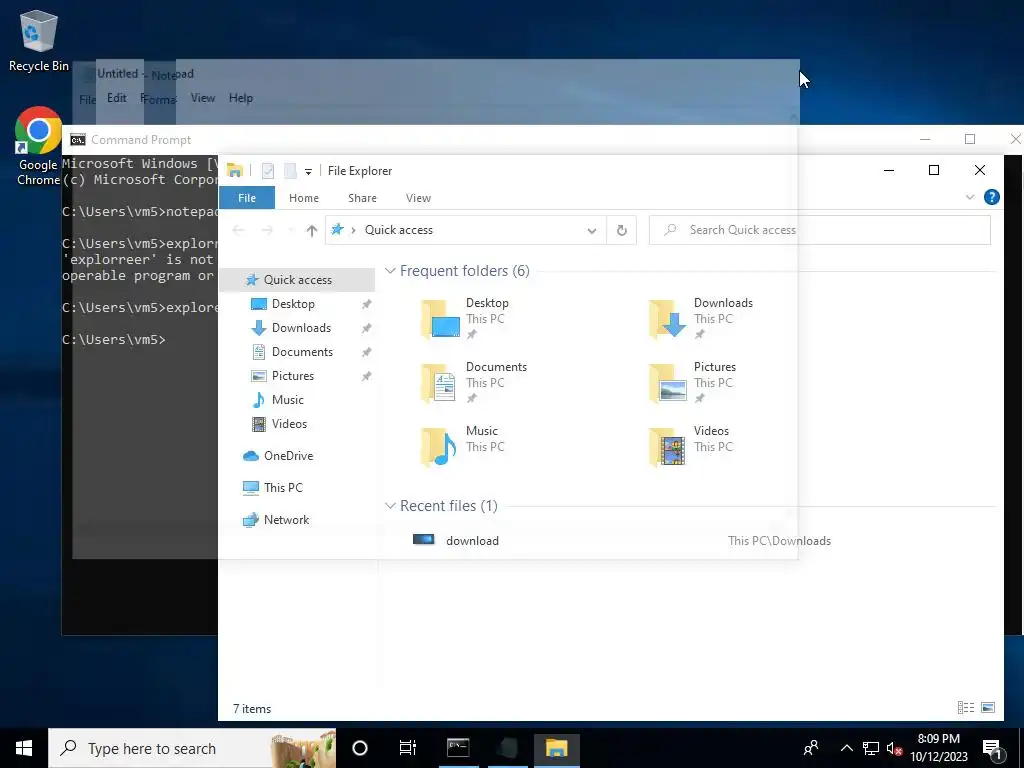Go up one level with the up arrow
This screenshot has width=1024, height=768.
(312, 230)
